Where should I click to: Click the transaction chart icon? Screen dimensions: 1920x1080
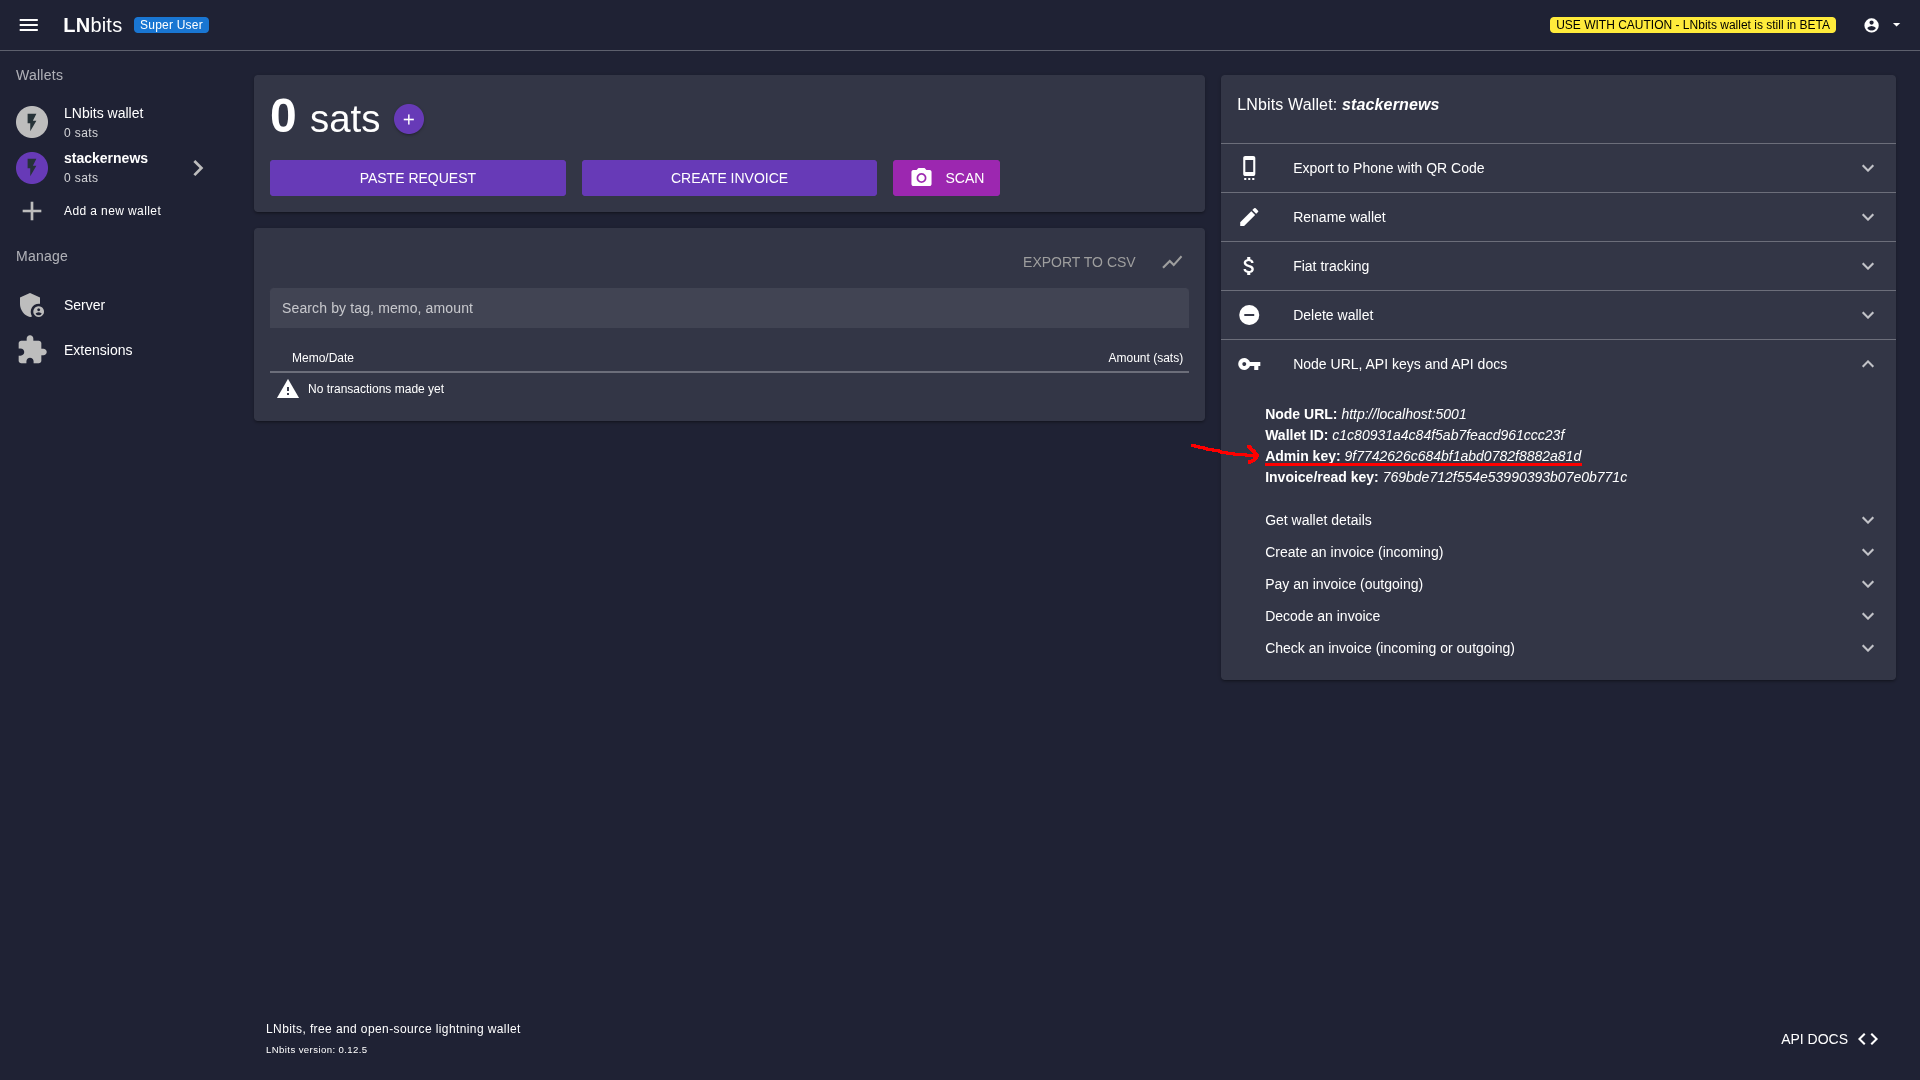point(1172,262)
